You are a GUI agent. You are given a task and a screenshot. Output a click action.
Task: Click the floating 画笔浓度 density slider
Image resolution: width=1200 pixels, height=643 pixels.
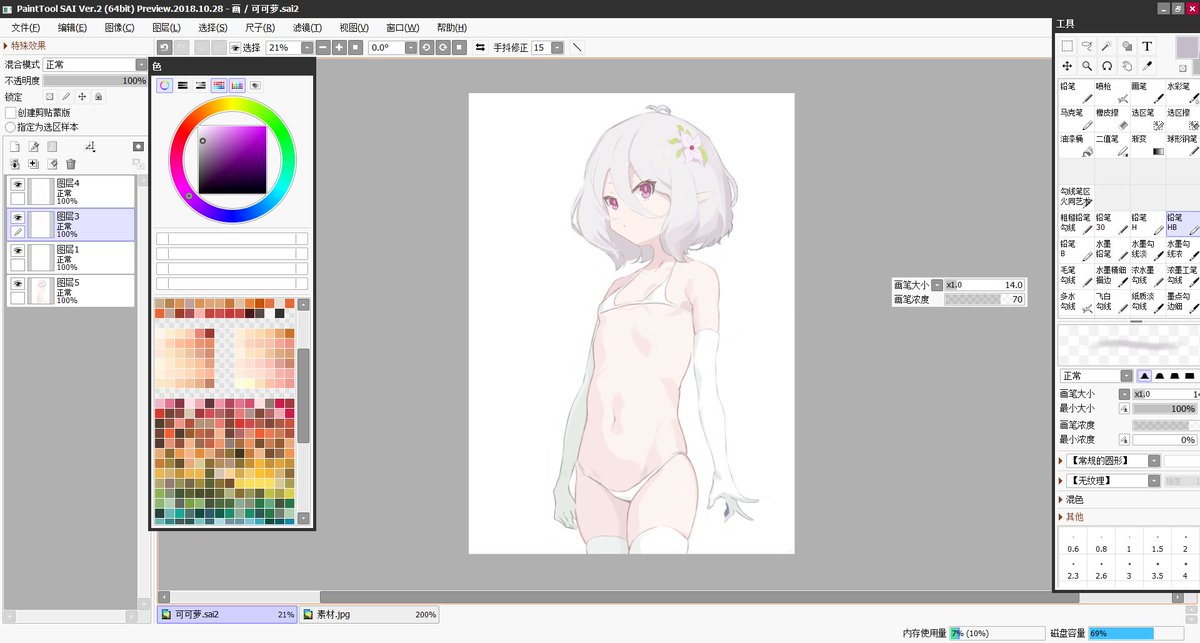pyautogui.click(x=985, y=299)
